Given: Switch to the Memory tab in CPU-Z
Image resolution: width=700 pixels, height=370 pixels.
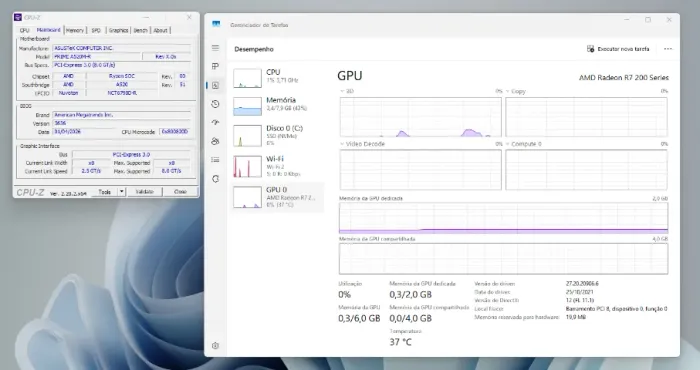Looking at the screenshot, I should [75, 30].
